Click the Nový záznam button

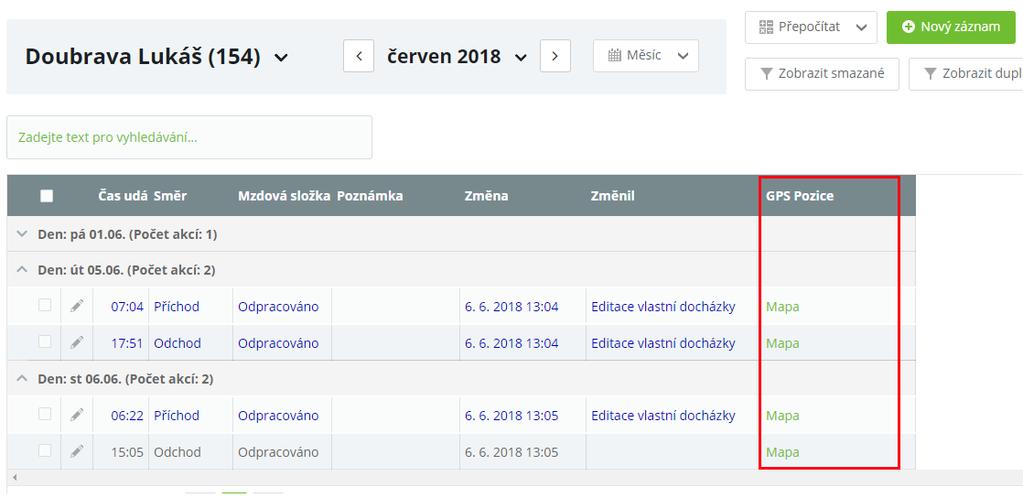[x=951, y=27]
